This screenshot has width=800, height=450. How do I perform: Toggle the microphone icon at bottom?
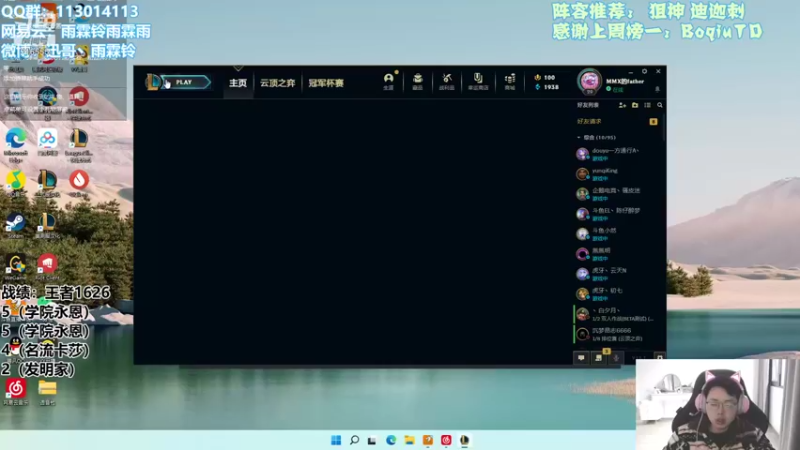click(x=616, y=358)
